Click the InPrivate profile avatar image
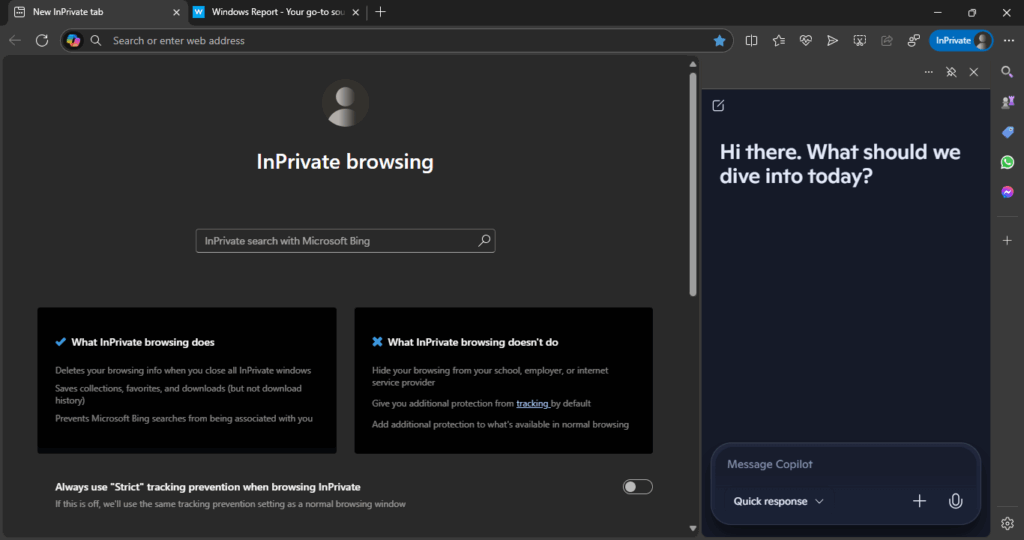The width and height of the screenshot is (1024, 540). [345, 103]
